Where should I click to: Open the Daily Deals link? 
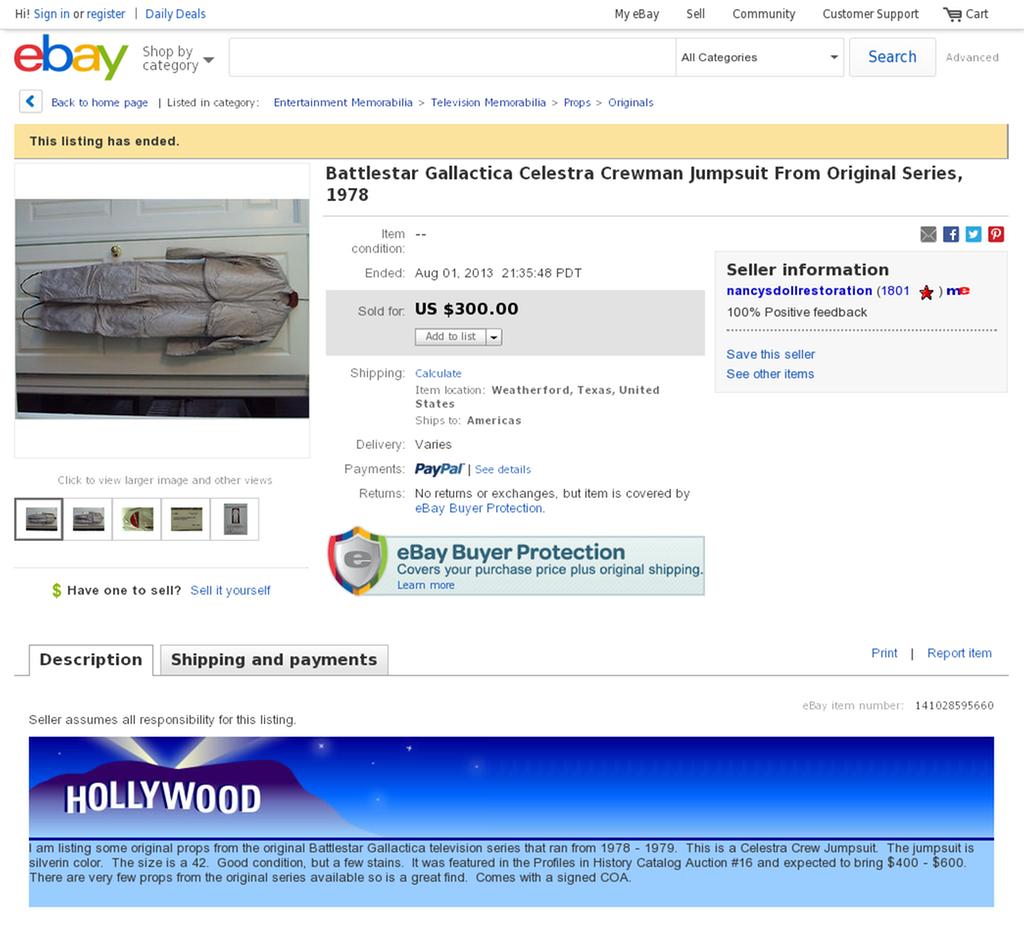coord(175,14)
